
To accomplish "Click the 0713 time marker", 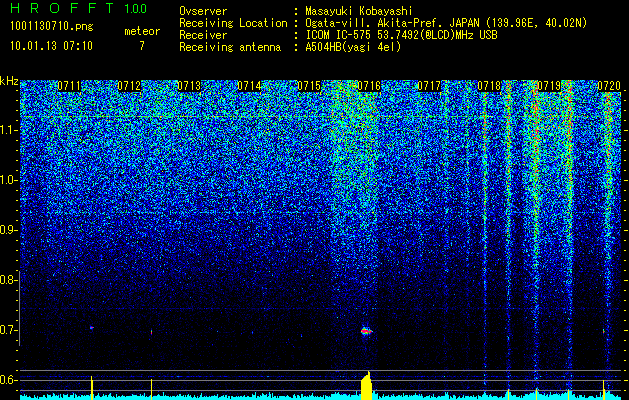I will tap(189, 86).
